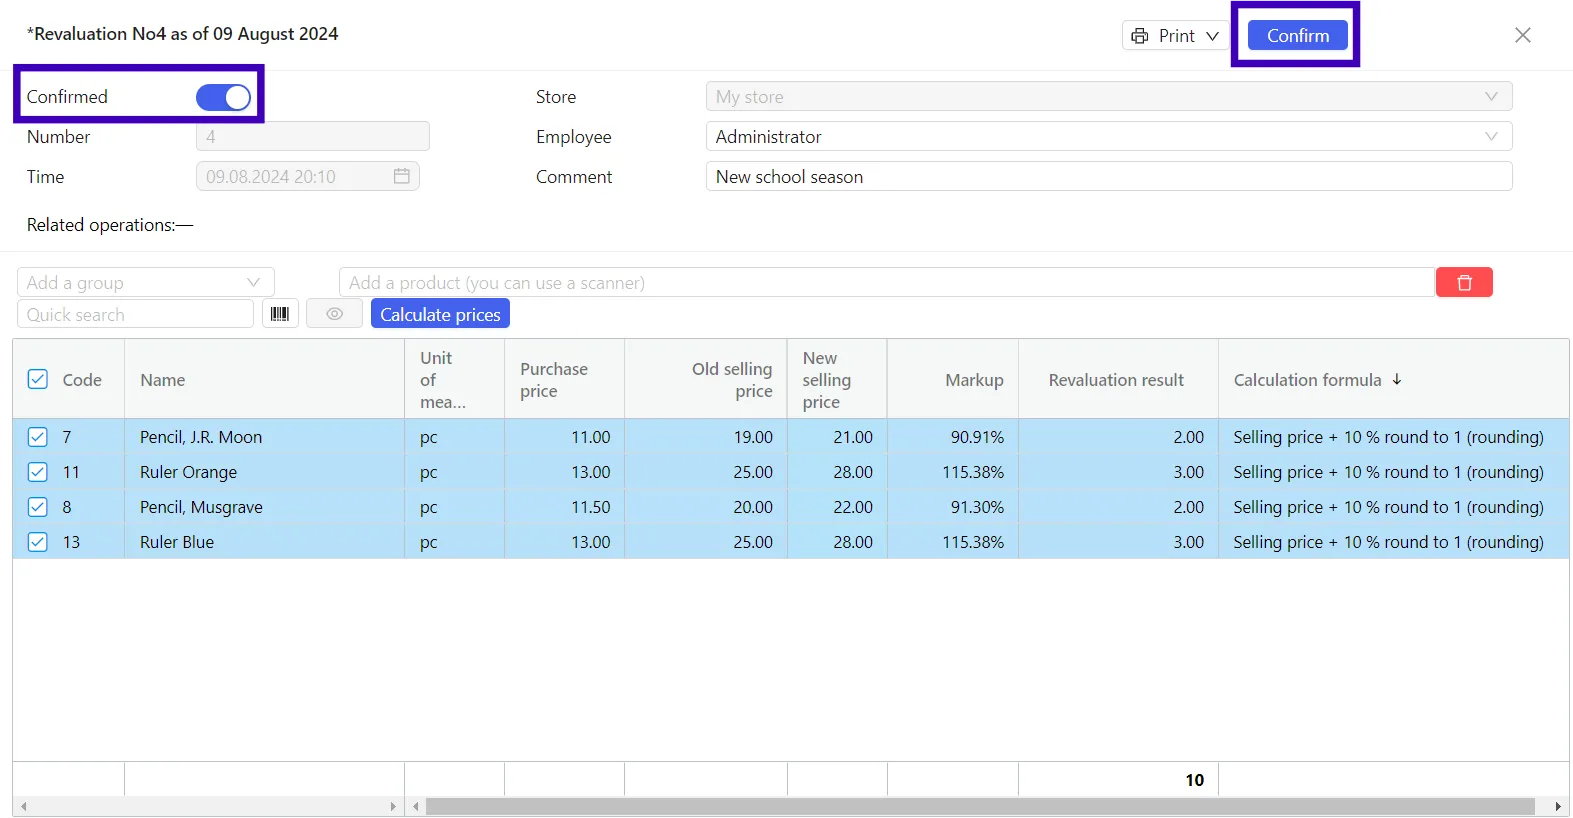
Task: Click the barcode scanner icon button
Action: [280, 314]
